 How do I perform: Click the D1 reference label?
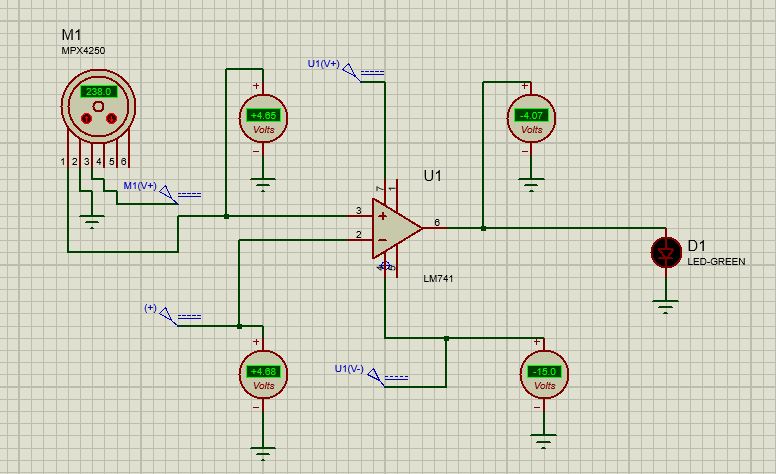tap(696, 245)
